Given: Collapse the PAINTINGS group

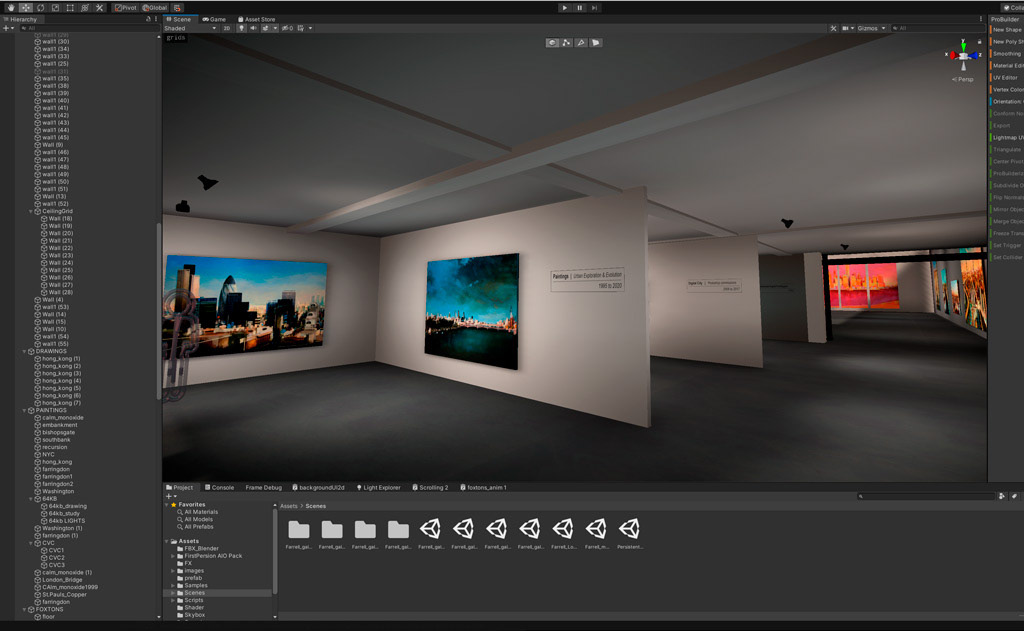Looking at the screenshot, I should pos(24,410).
